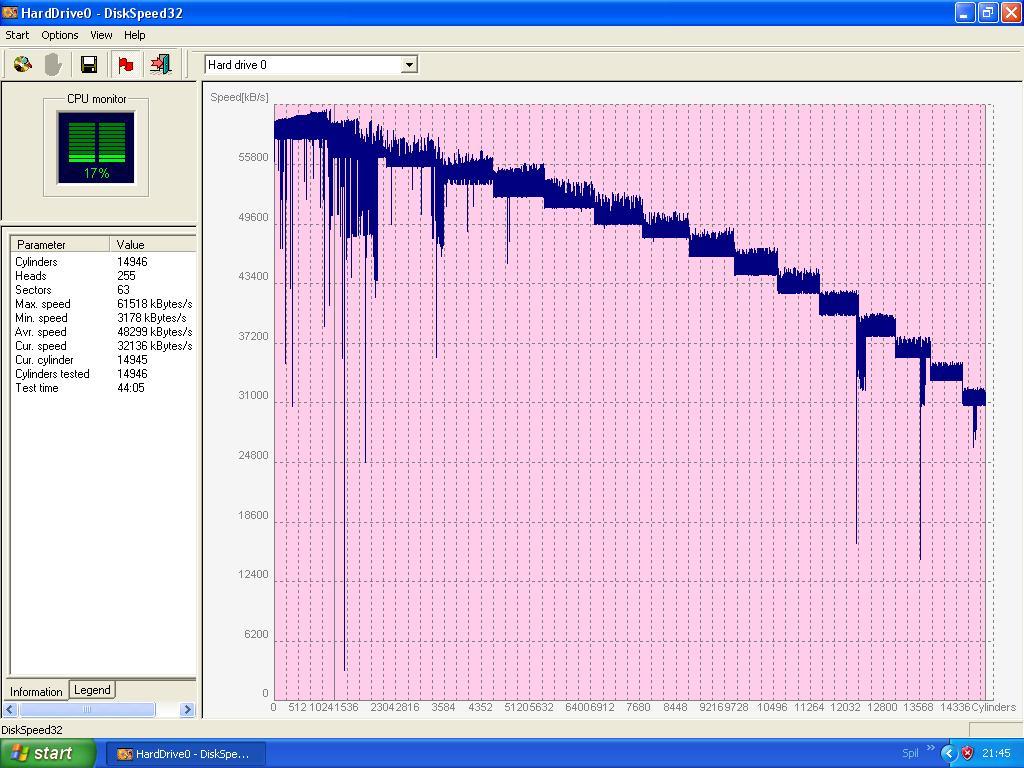Click the 48299 kBytes/s average value

coord(155,332)
